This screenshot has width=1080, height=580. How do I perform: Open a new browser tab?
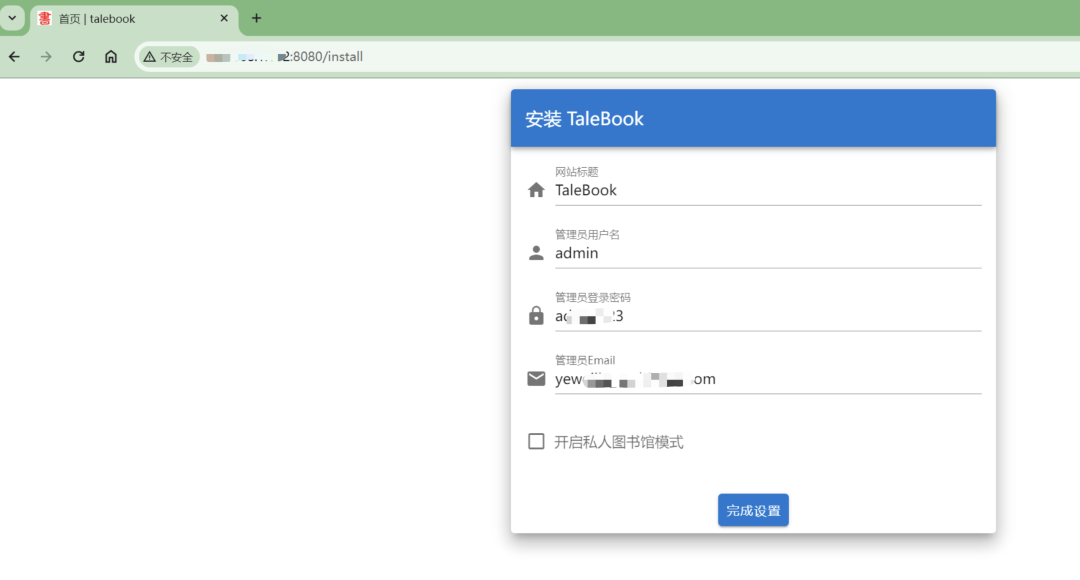coord(256,19)
